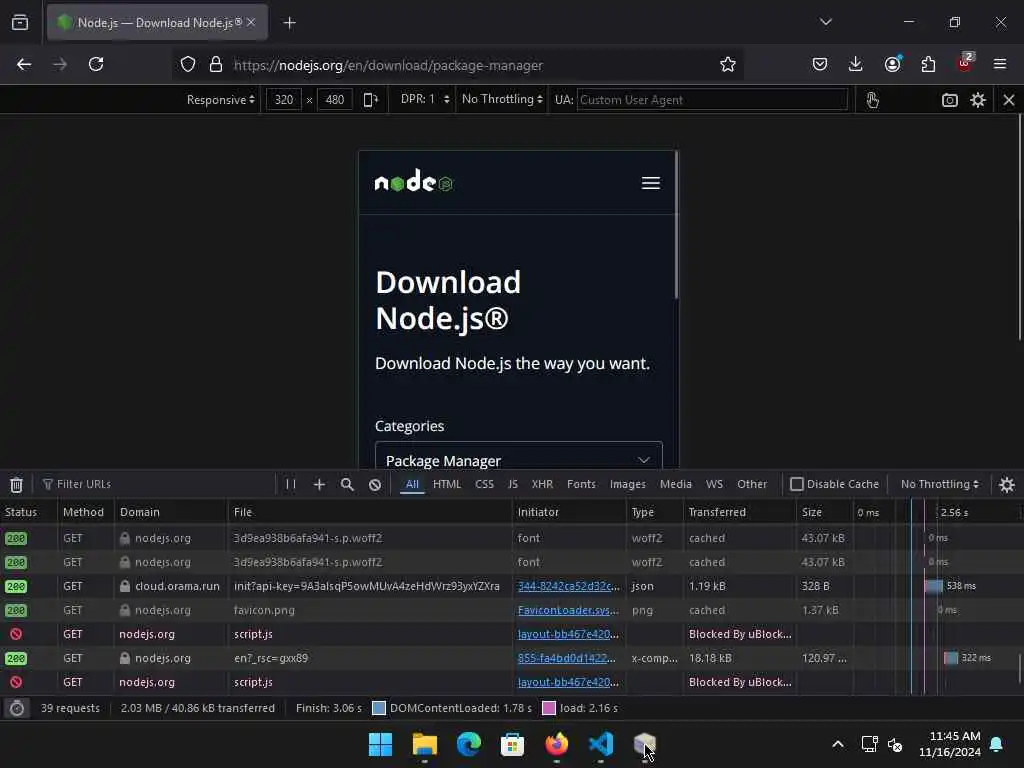Screen dimensions: 1024x768
Task: Open the Pocket save icon
Action: [820, 64]
